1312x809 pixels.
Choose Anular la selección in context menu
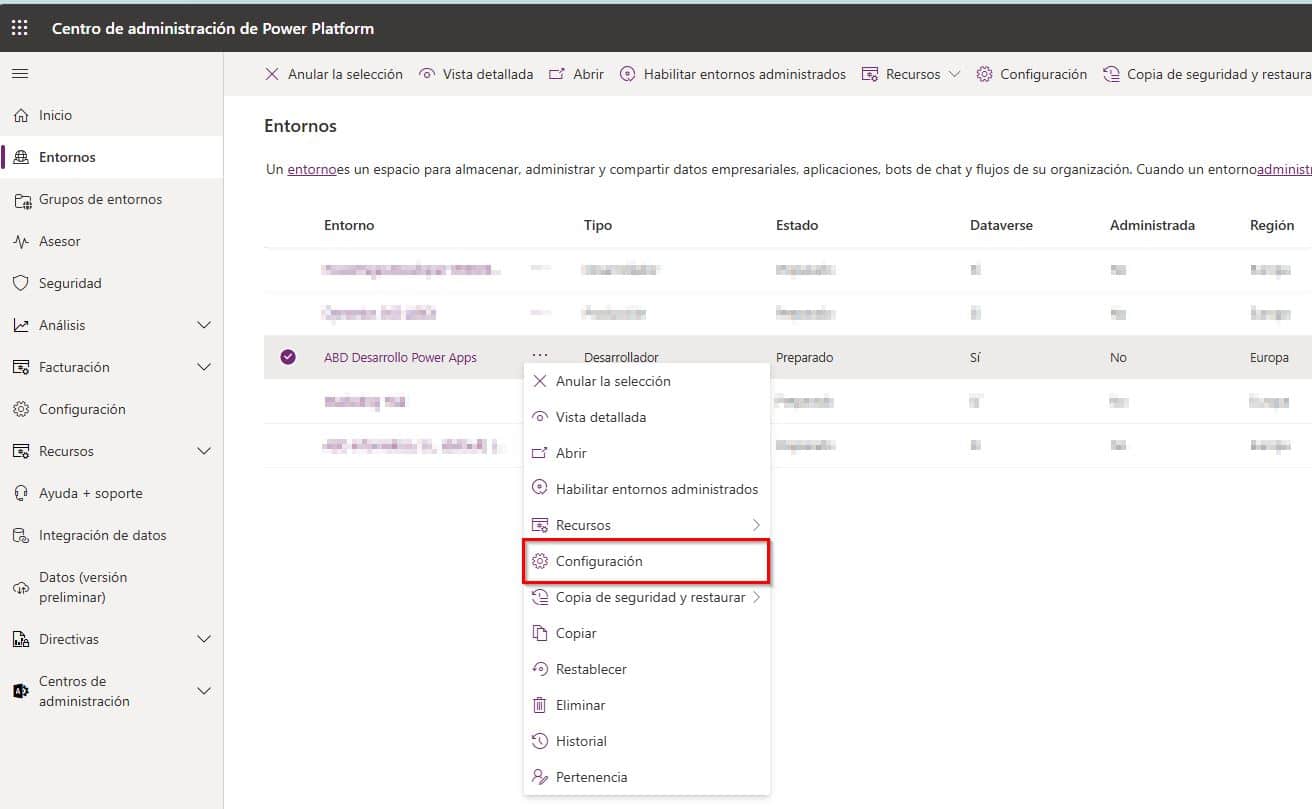pos(647,381)
